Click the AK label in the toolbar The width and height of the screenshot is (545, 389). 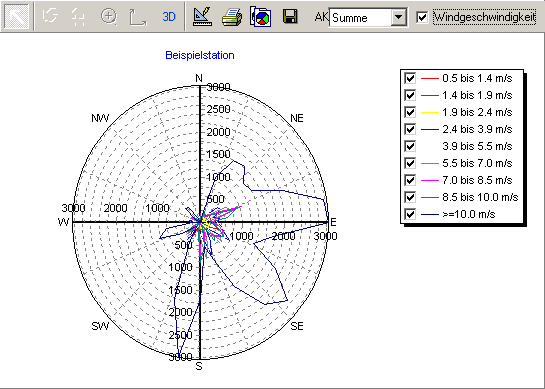click(321, 17)
